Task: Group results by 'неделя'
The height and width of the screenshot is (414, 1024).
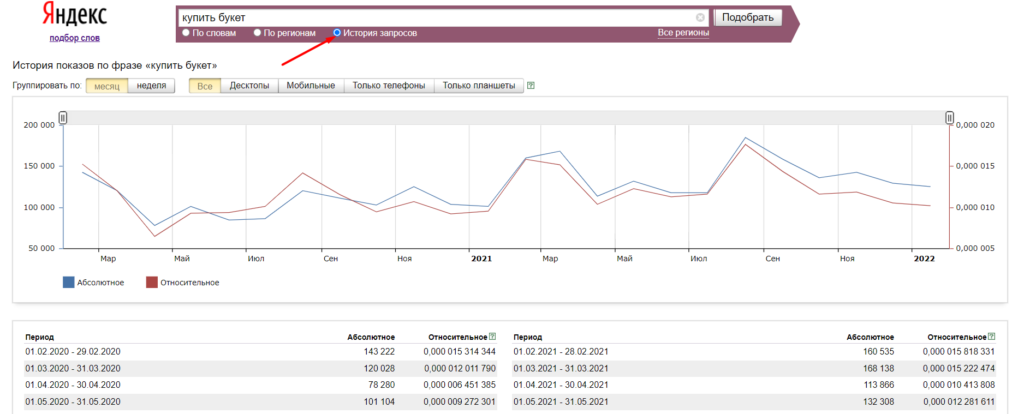Action: pos(151,86)
